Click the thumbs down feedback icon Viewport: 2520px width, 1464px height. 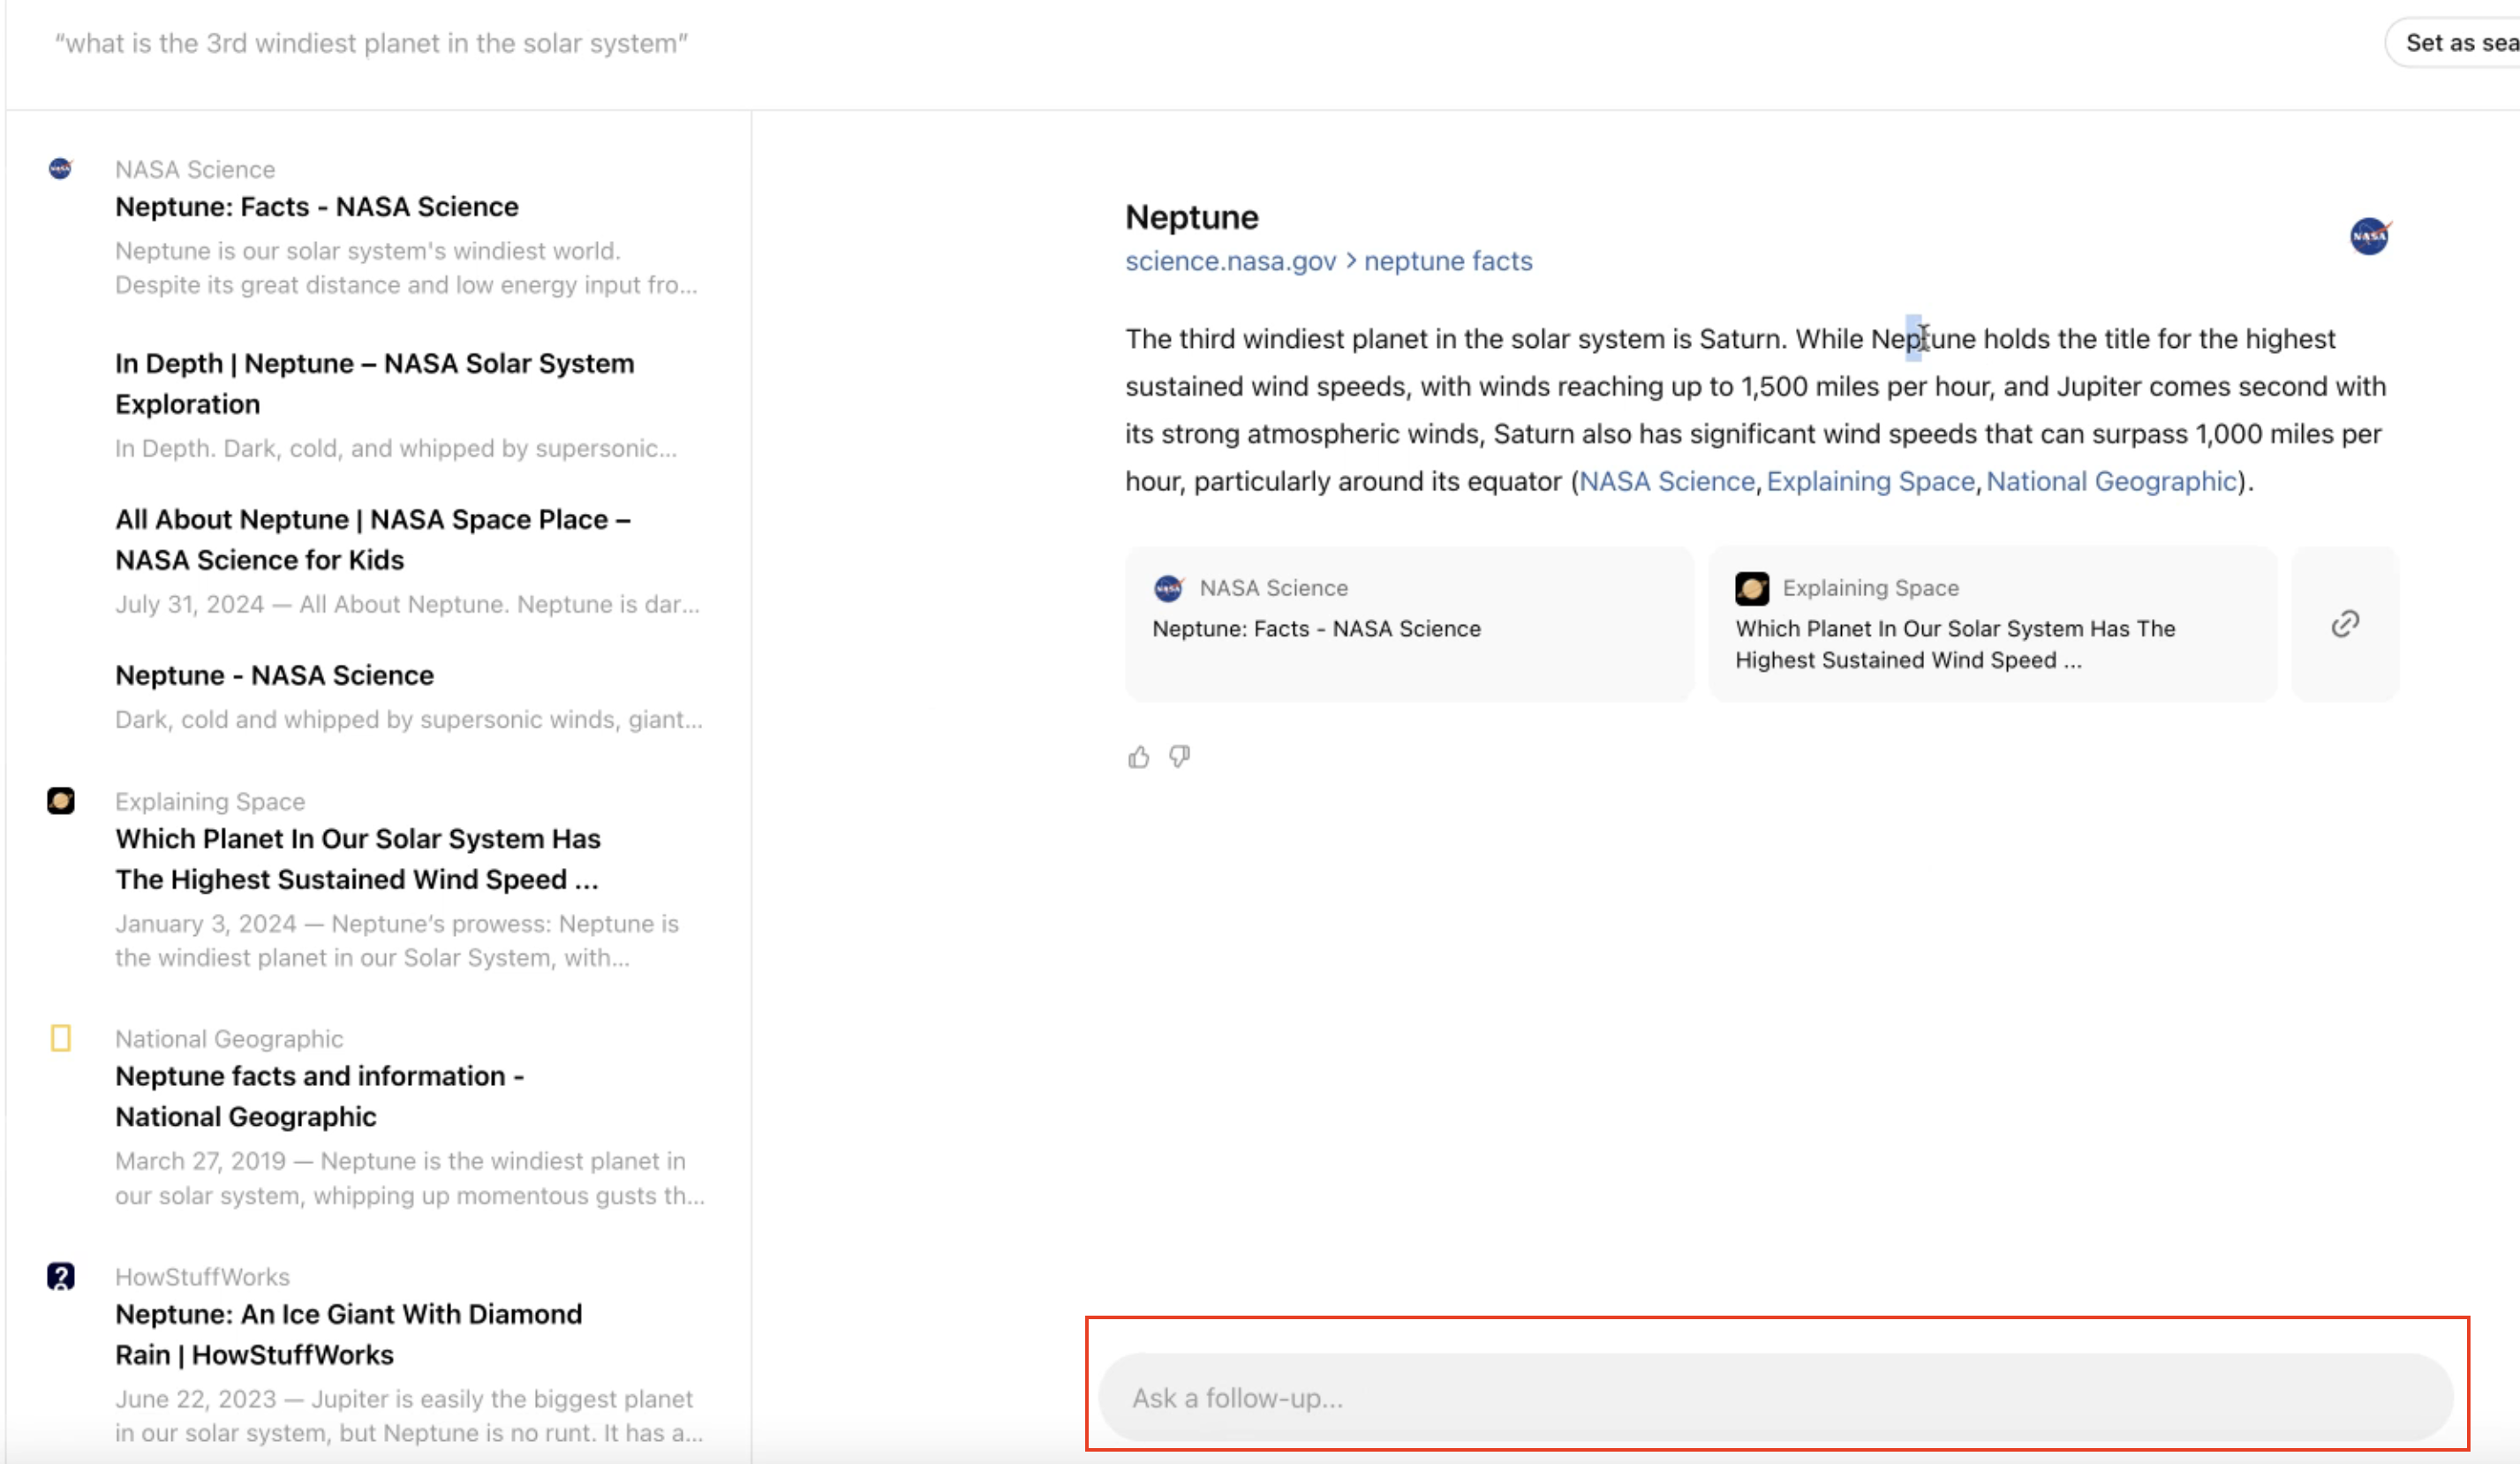(1180, 757)
